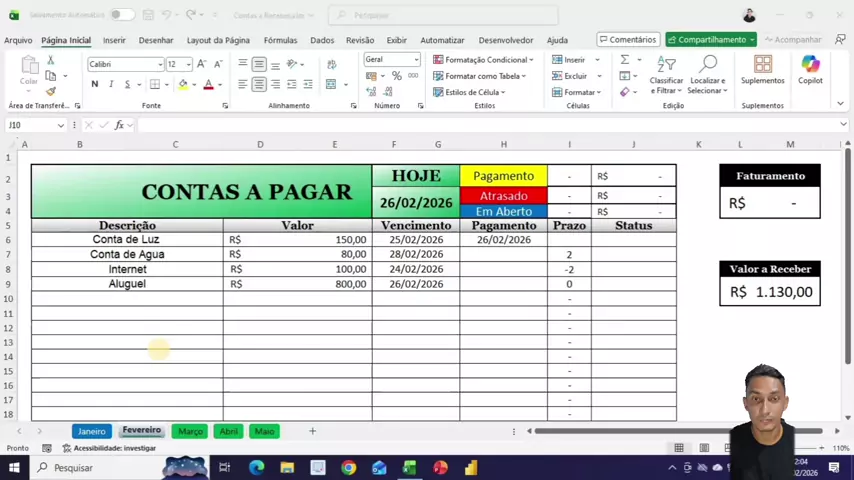Click the Compartilhamento share button
Screen dimensions: 854x480
[711, 40]
